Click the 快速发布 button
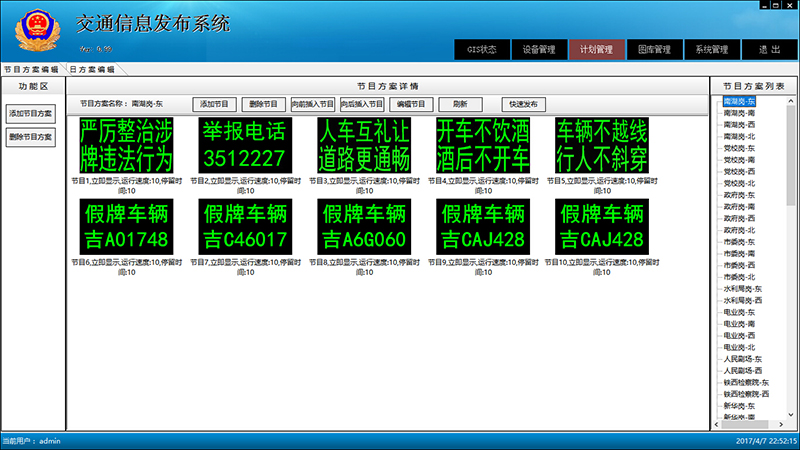Screen dimensions: 800x450 (x=524, y=104)
